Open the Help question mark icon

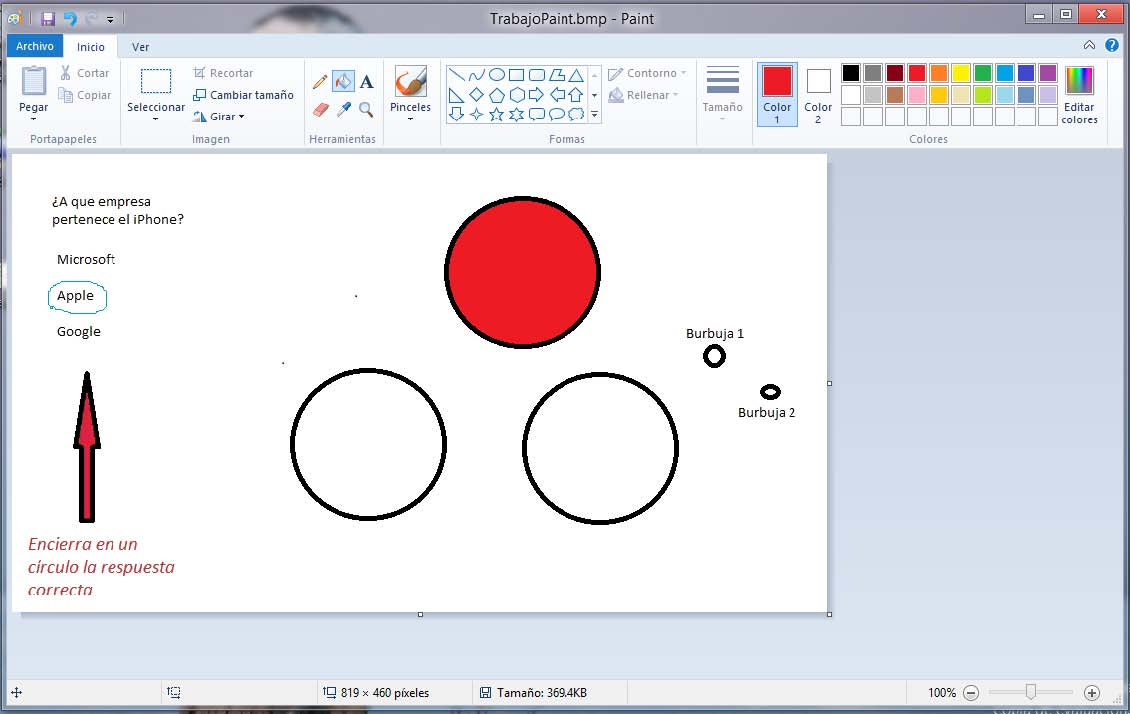tap(1111, 46)
